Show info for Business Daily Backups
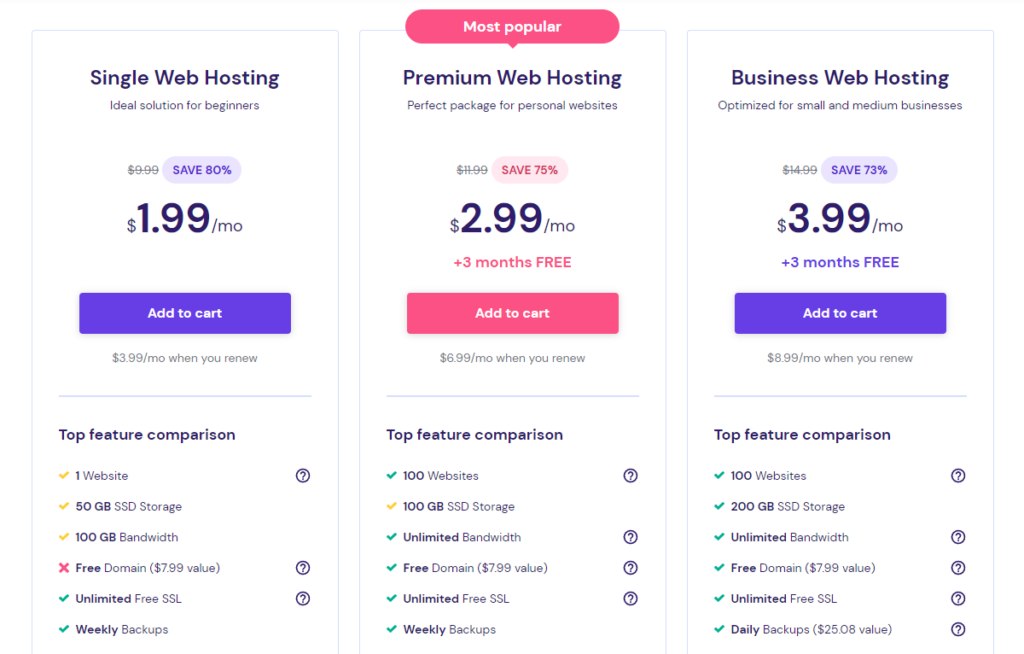Screen dimensions: 1024x654 958,630
